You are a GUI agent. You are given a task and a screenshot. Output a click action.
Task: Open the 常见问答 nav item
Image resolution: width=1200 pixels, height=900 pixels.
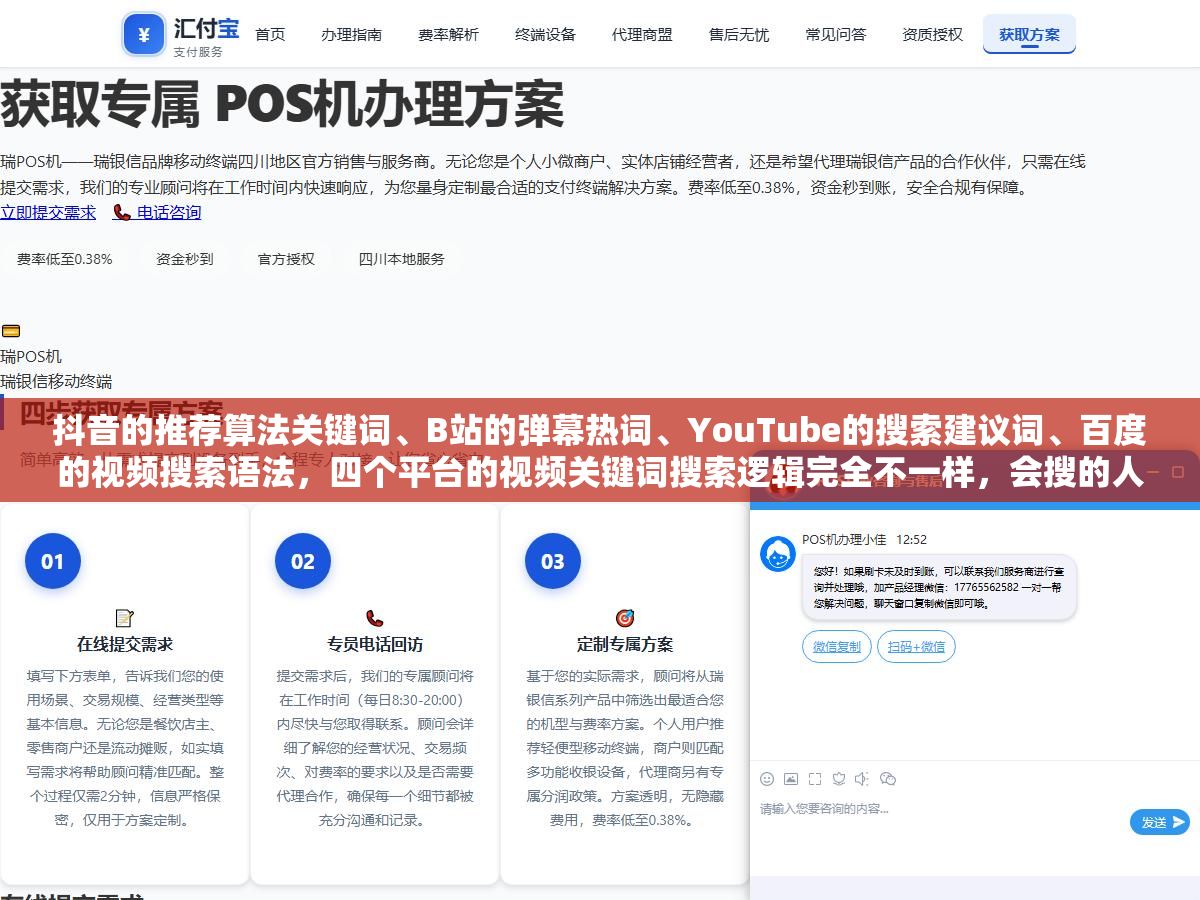(835, 34)
